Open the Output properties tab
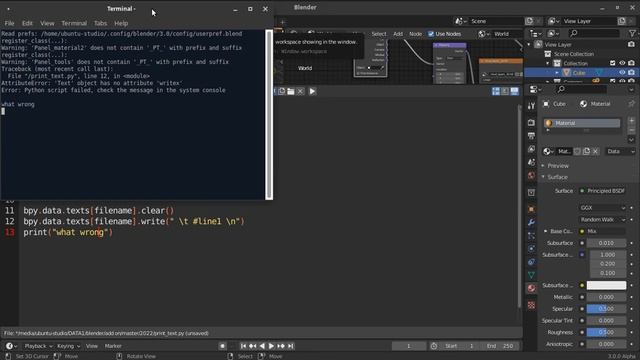This screenshot has width=640, height=360. (531, 136)
